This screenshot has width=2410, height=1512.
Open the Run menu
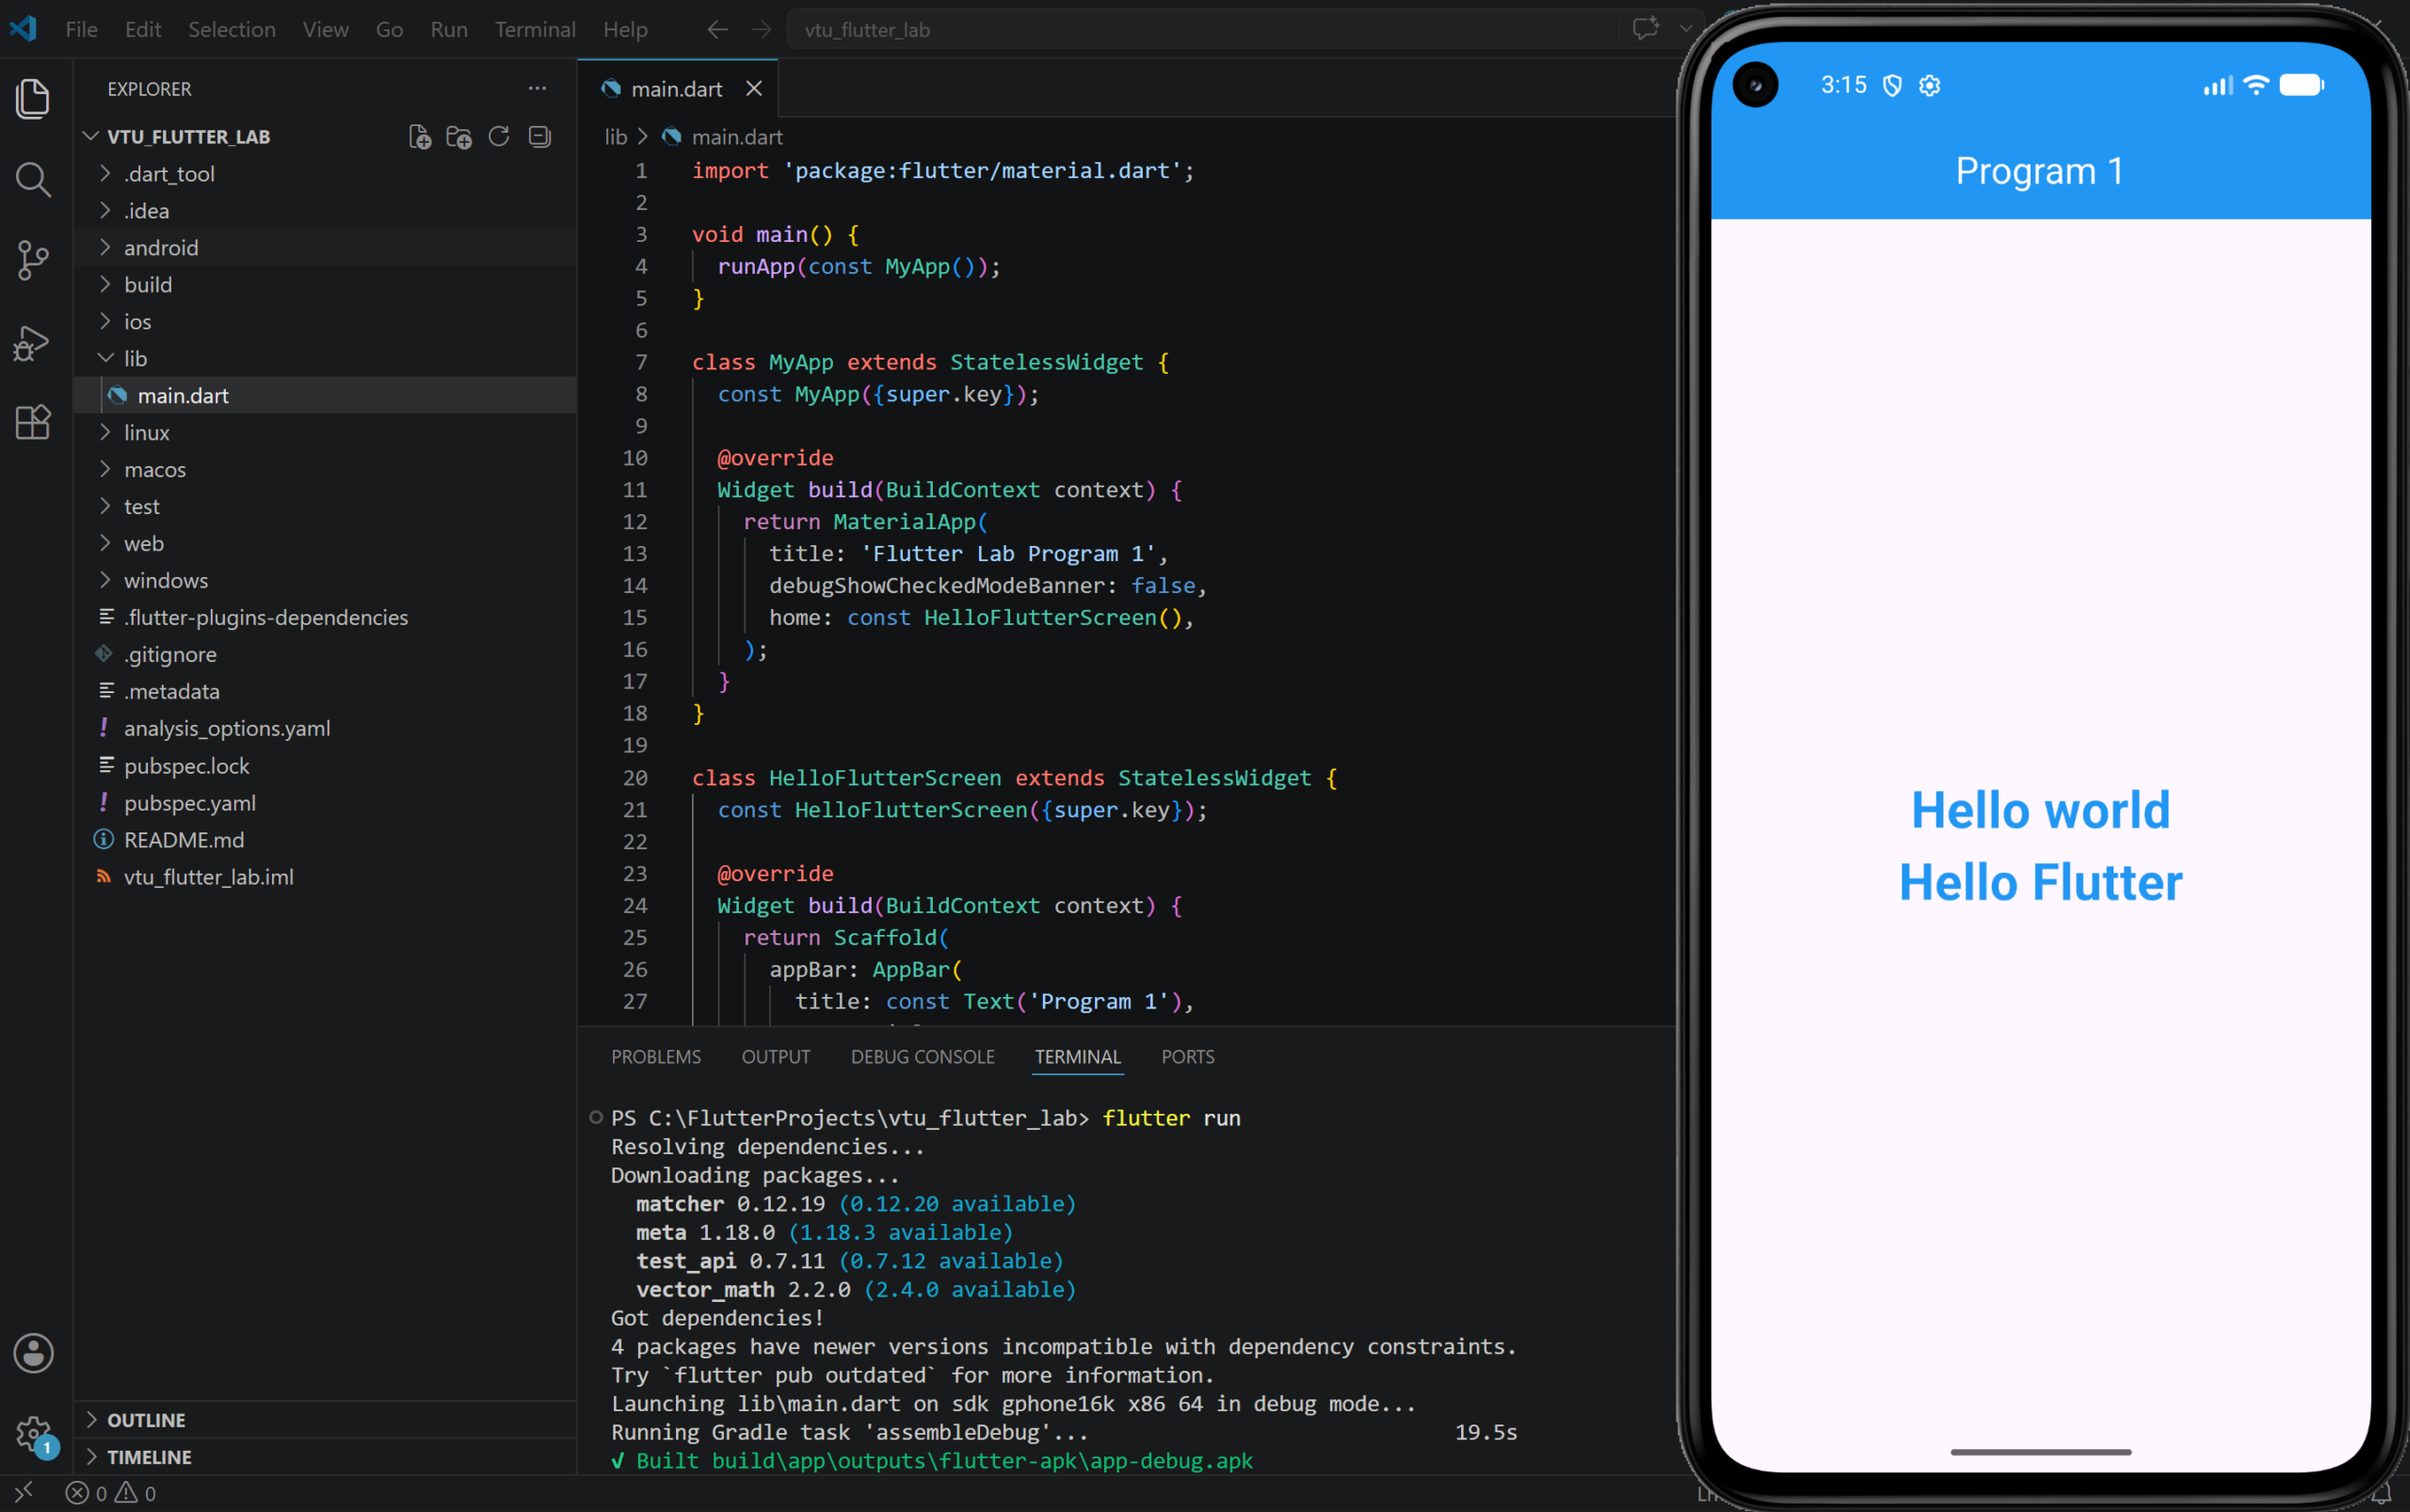[449, 29]
